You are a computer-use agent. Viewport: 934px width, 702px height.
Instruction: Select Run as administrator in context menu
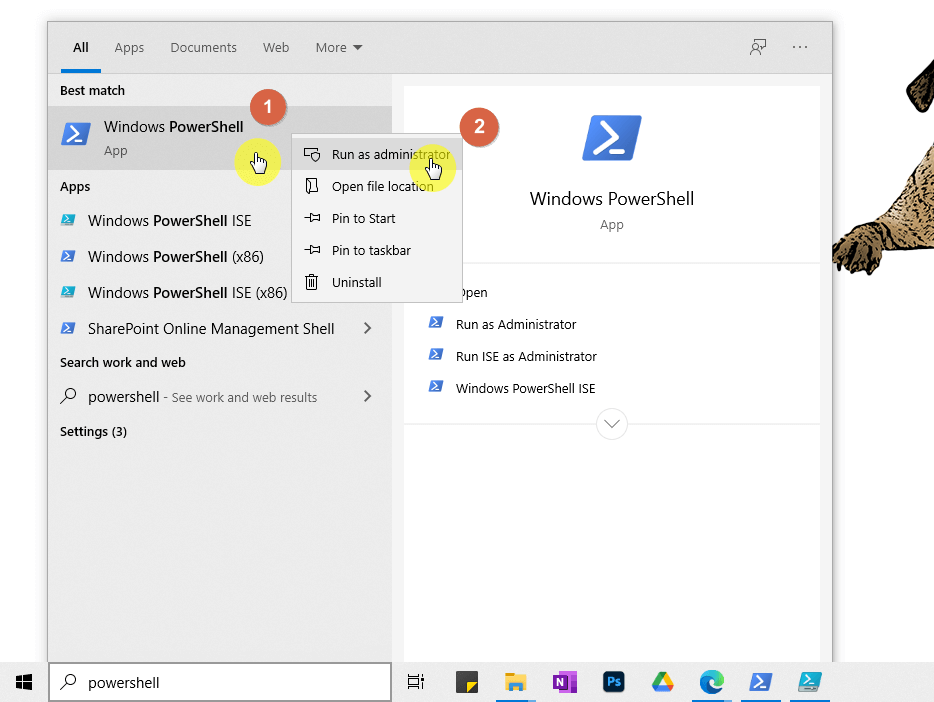click(x=377, y=154)
